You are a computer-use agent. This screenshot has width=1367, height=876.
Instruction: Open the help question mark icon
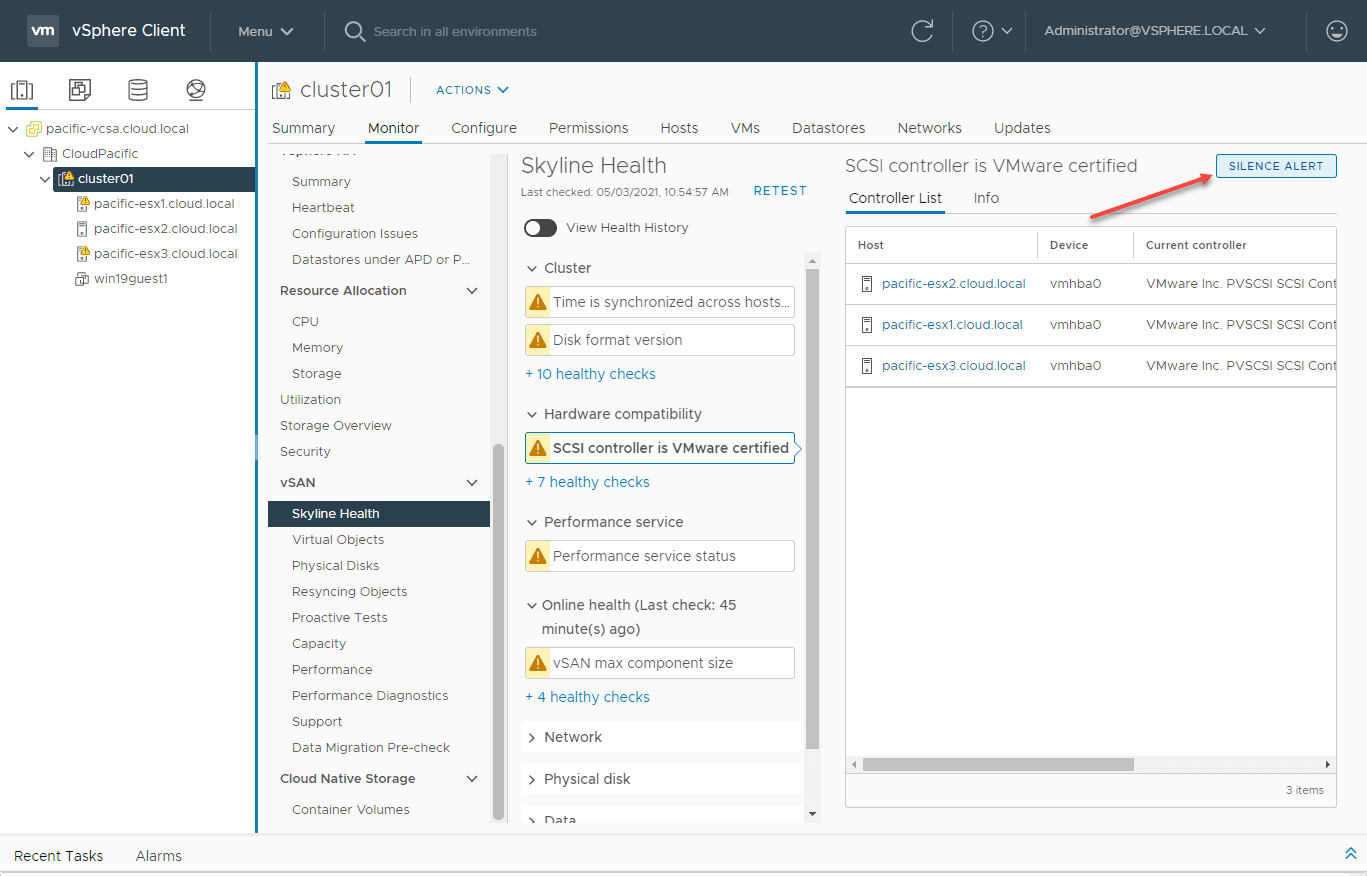(983, 31)
